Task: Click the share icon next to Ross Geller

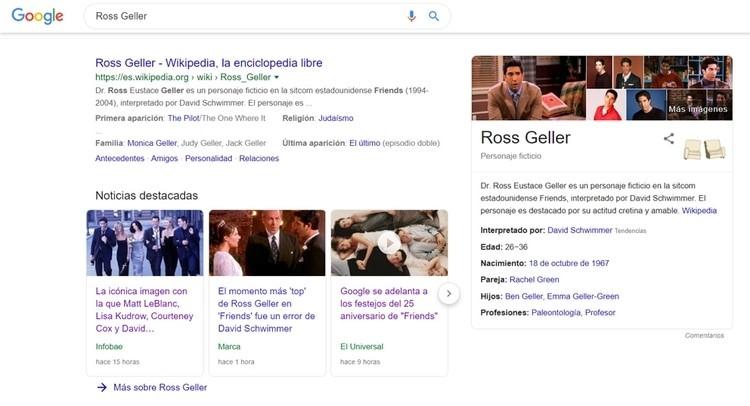Action: [669, 139]
